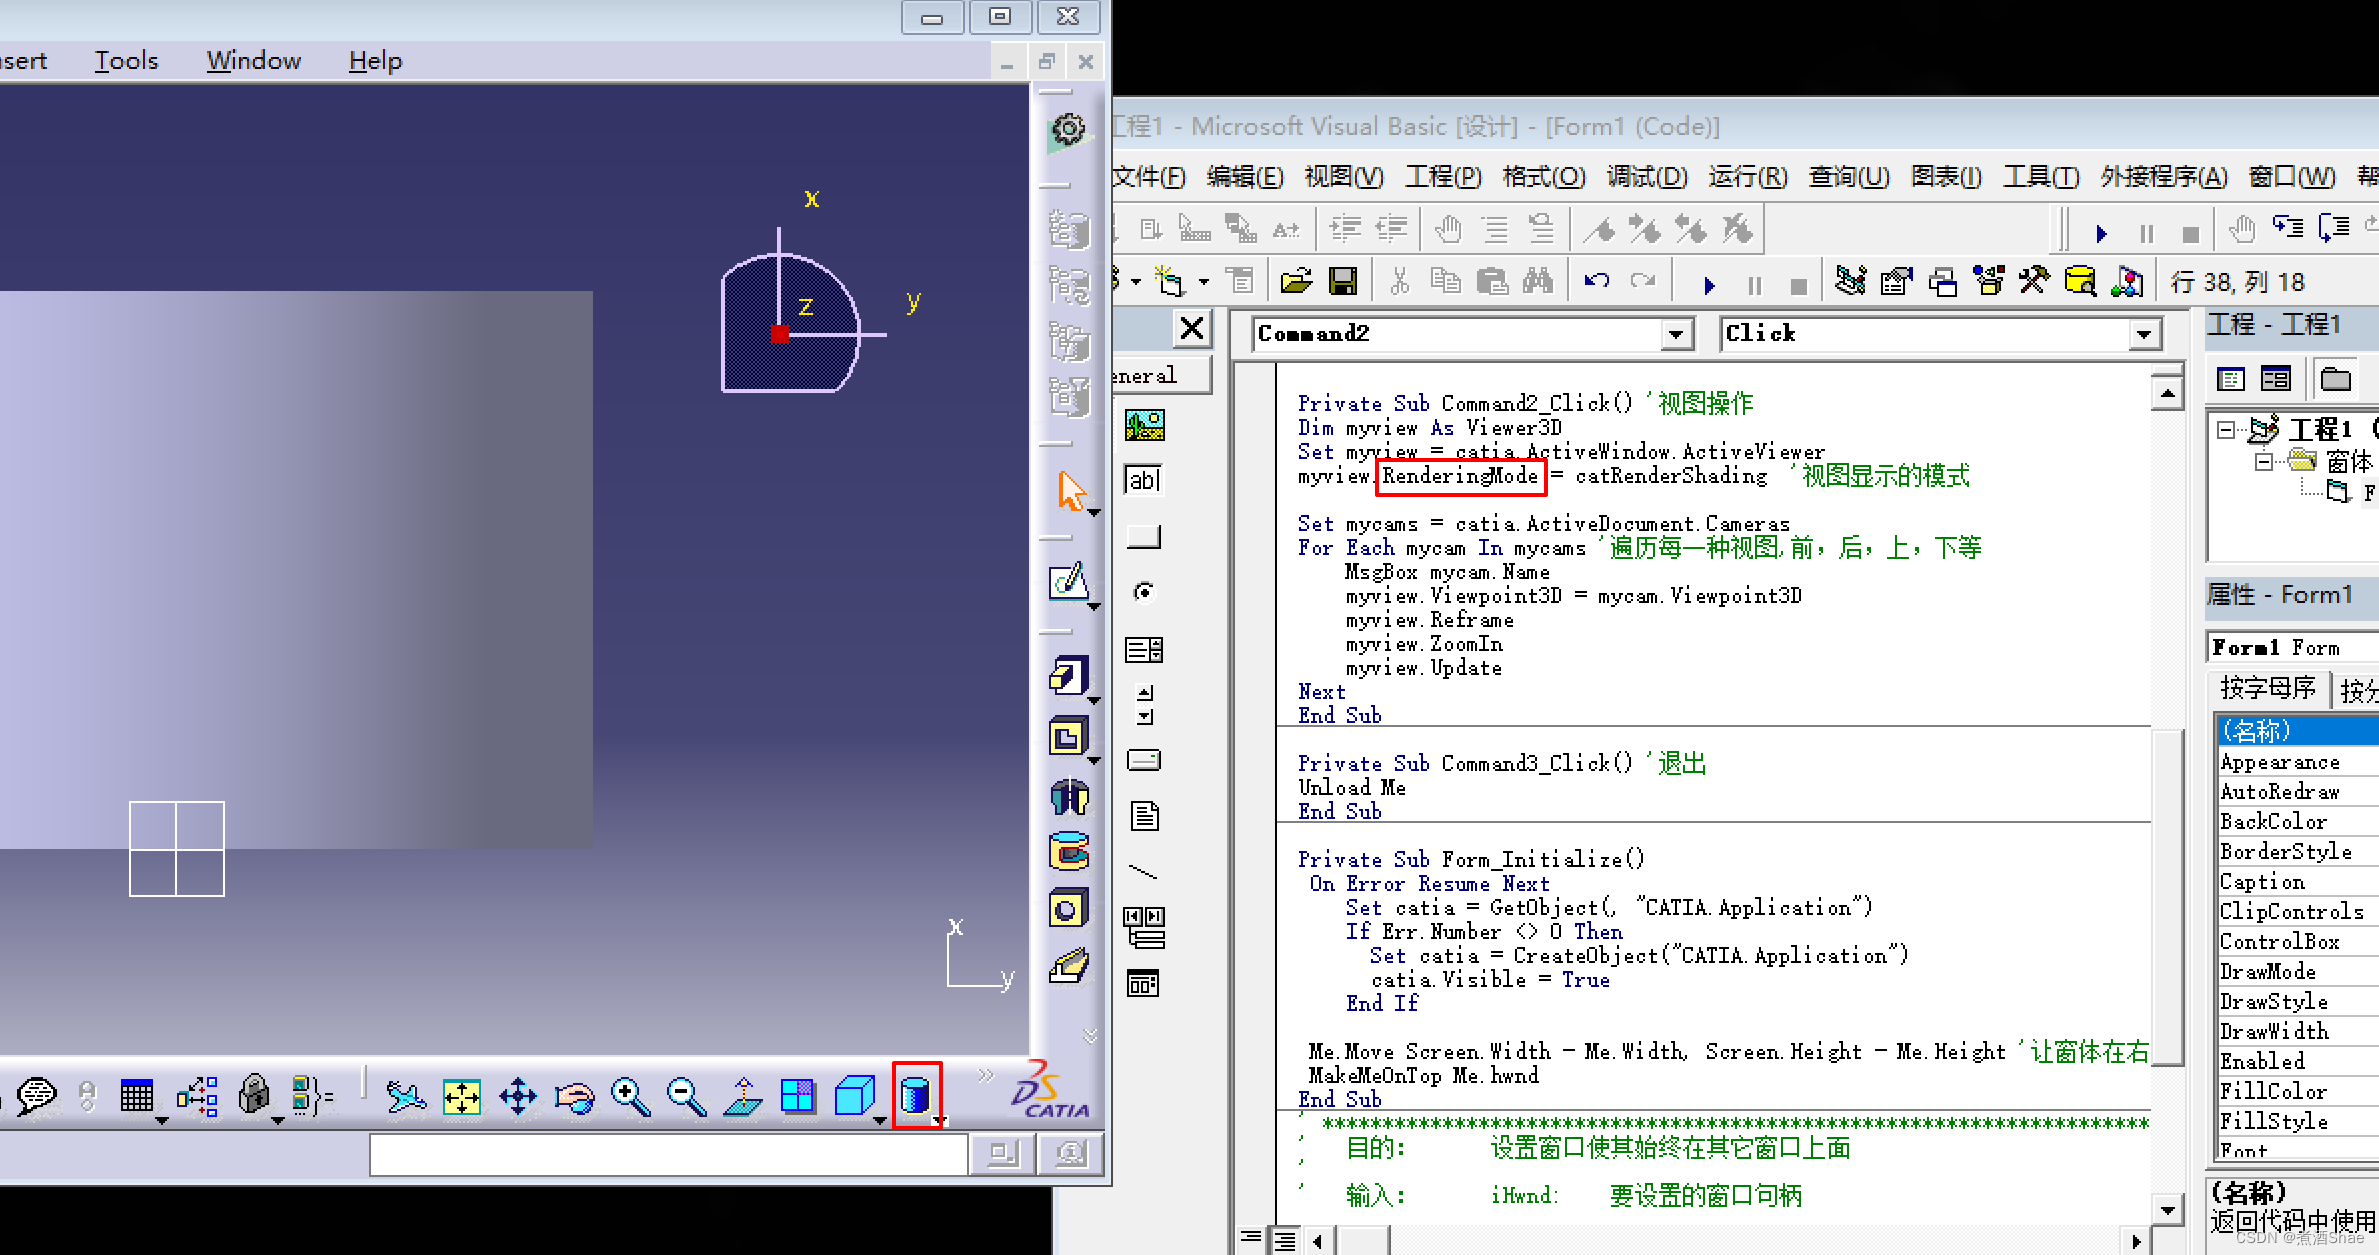Image resolution: width=2379 pixels, height=1255 pixels.
Task: Click the shaded cylinder render mode icon
Action: [x=915, y=1095]
